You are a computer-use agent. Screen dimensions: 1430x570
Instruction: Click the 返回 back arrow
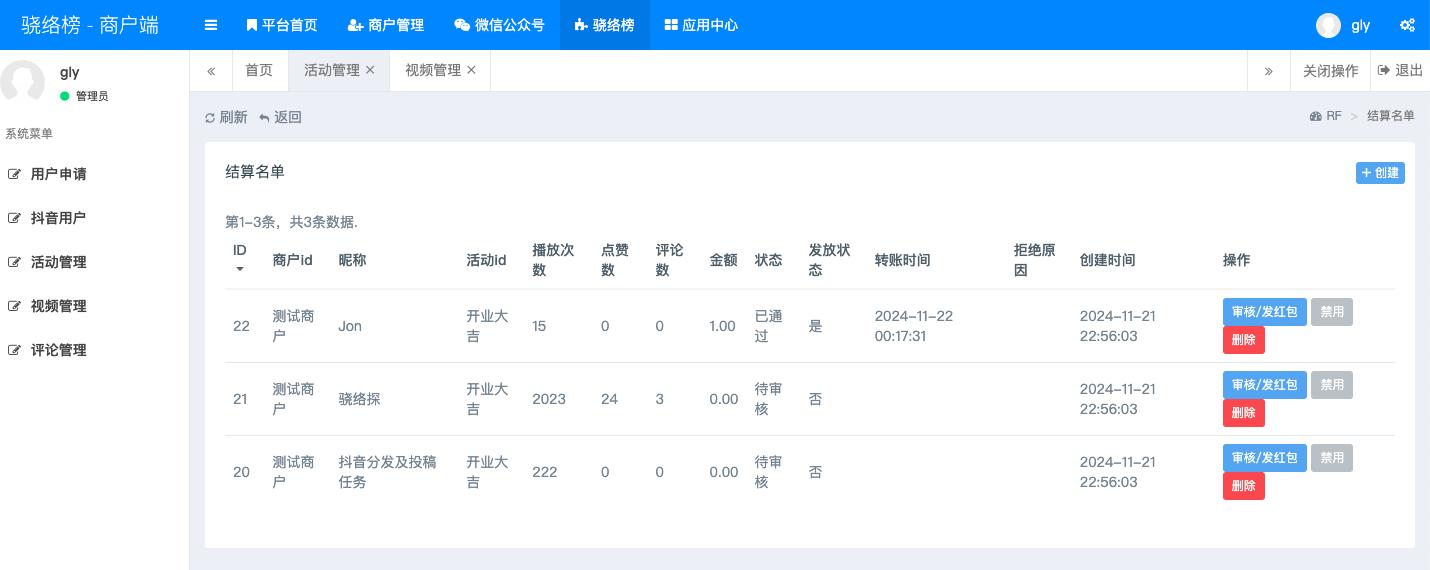265,117
